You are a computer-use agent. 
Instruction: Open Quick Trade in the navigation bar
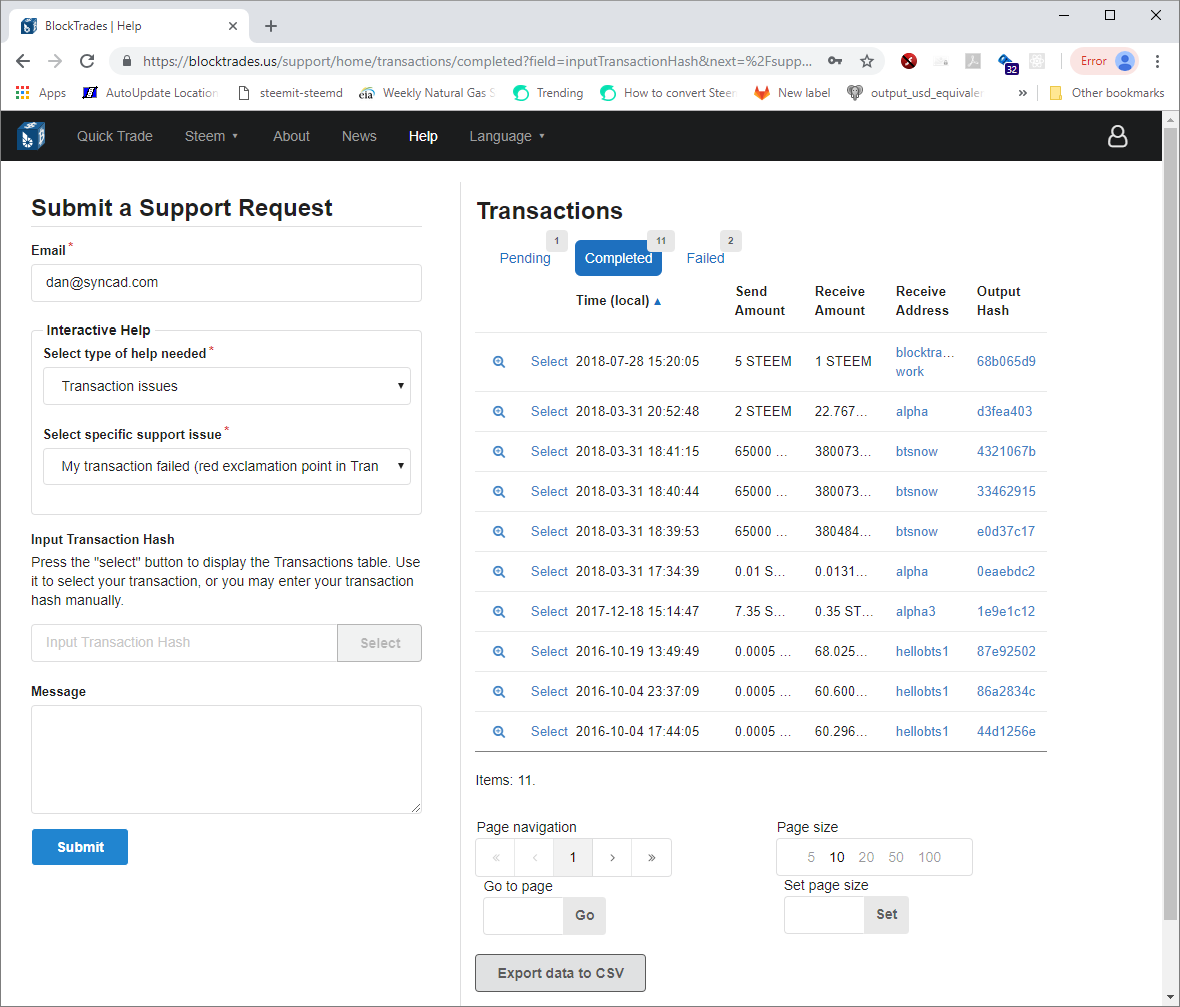[x=114, y=136]
